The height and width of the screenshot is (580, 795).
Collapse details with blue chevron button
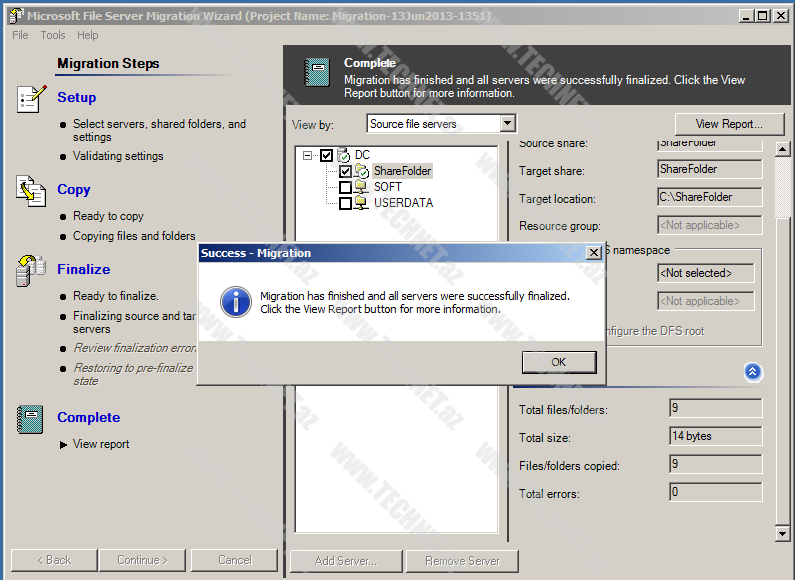pyautogui.click(x=753, y=372)
